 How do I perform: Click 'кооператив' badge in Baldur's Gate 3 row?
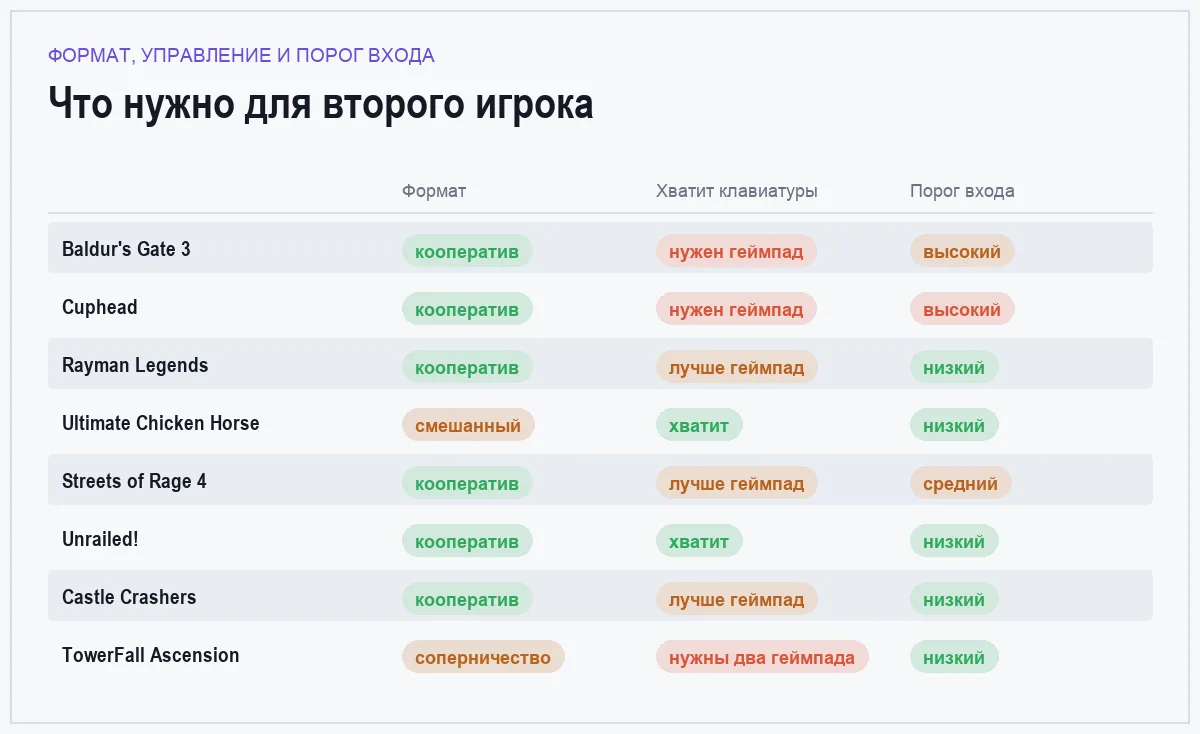(x=467, y=251)
